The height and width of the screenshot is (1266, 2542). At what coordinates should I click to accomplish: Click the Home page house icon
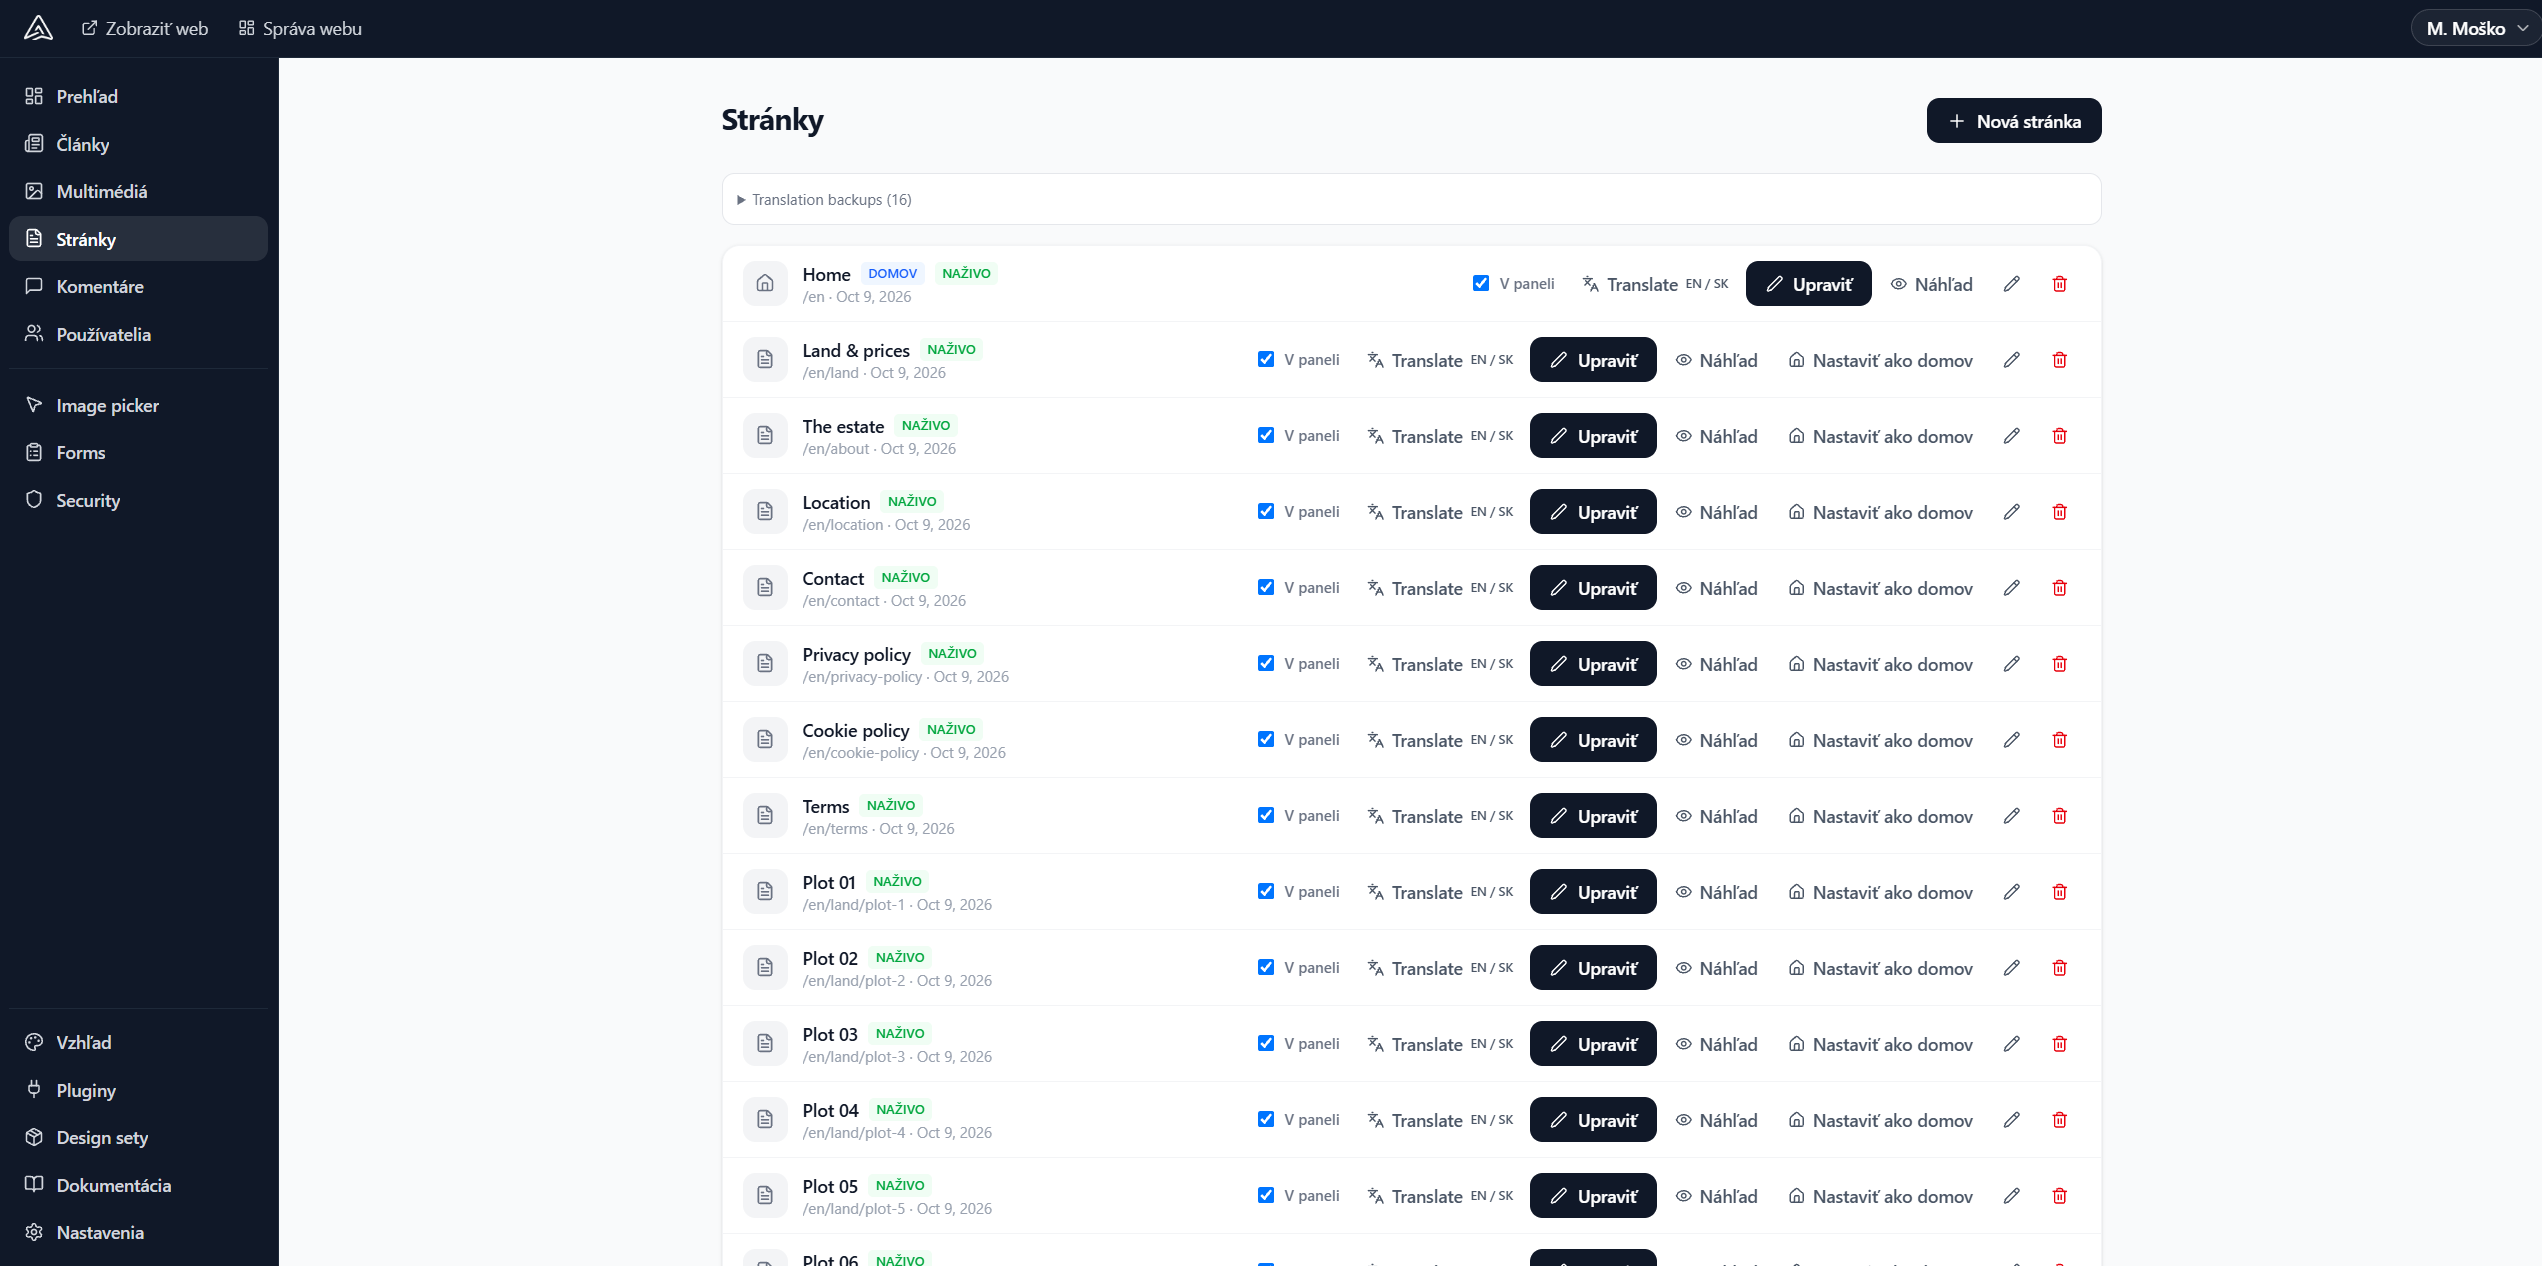(765, 284)
